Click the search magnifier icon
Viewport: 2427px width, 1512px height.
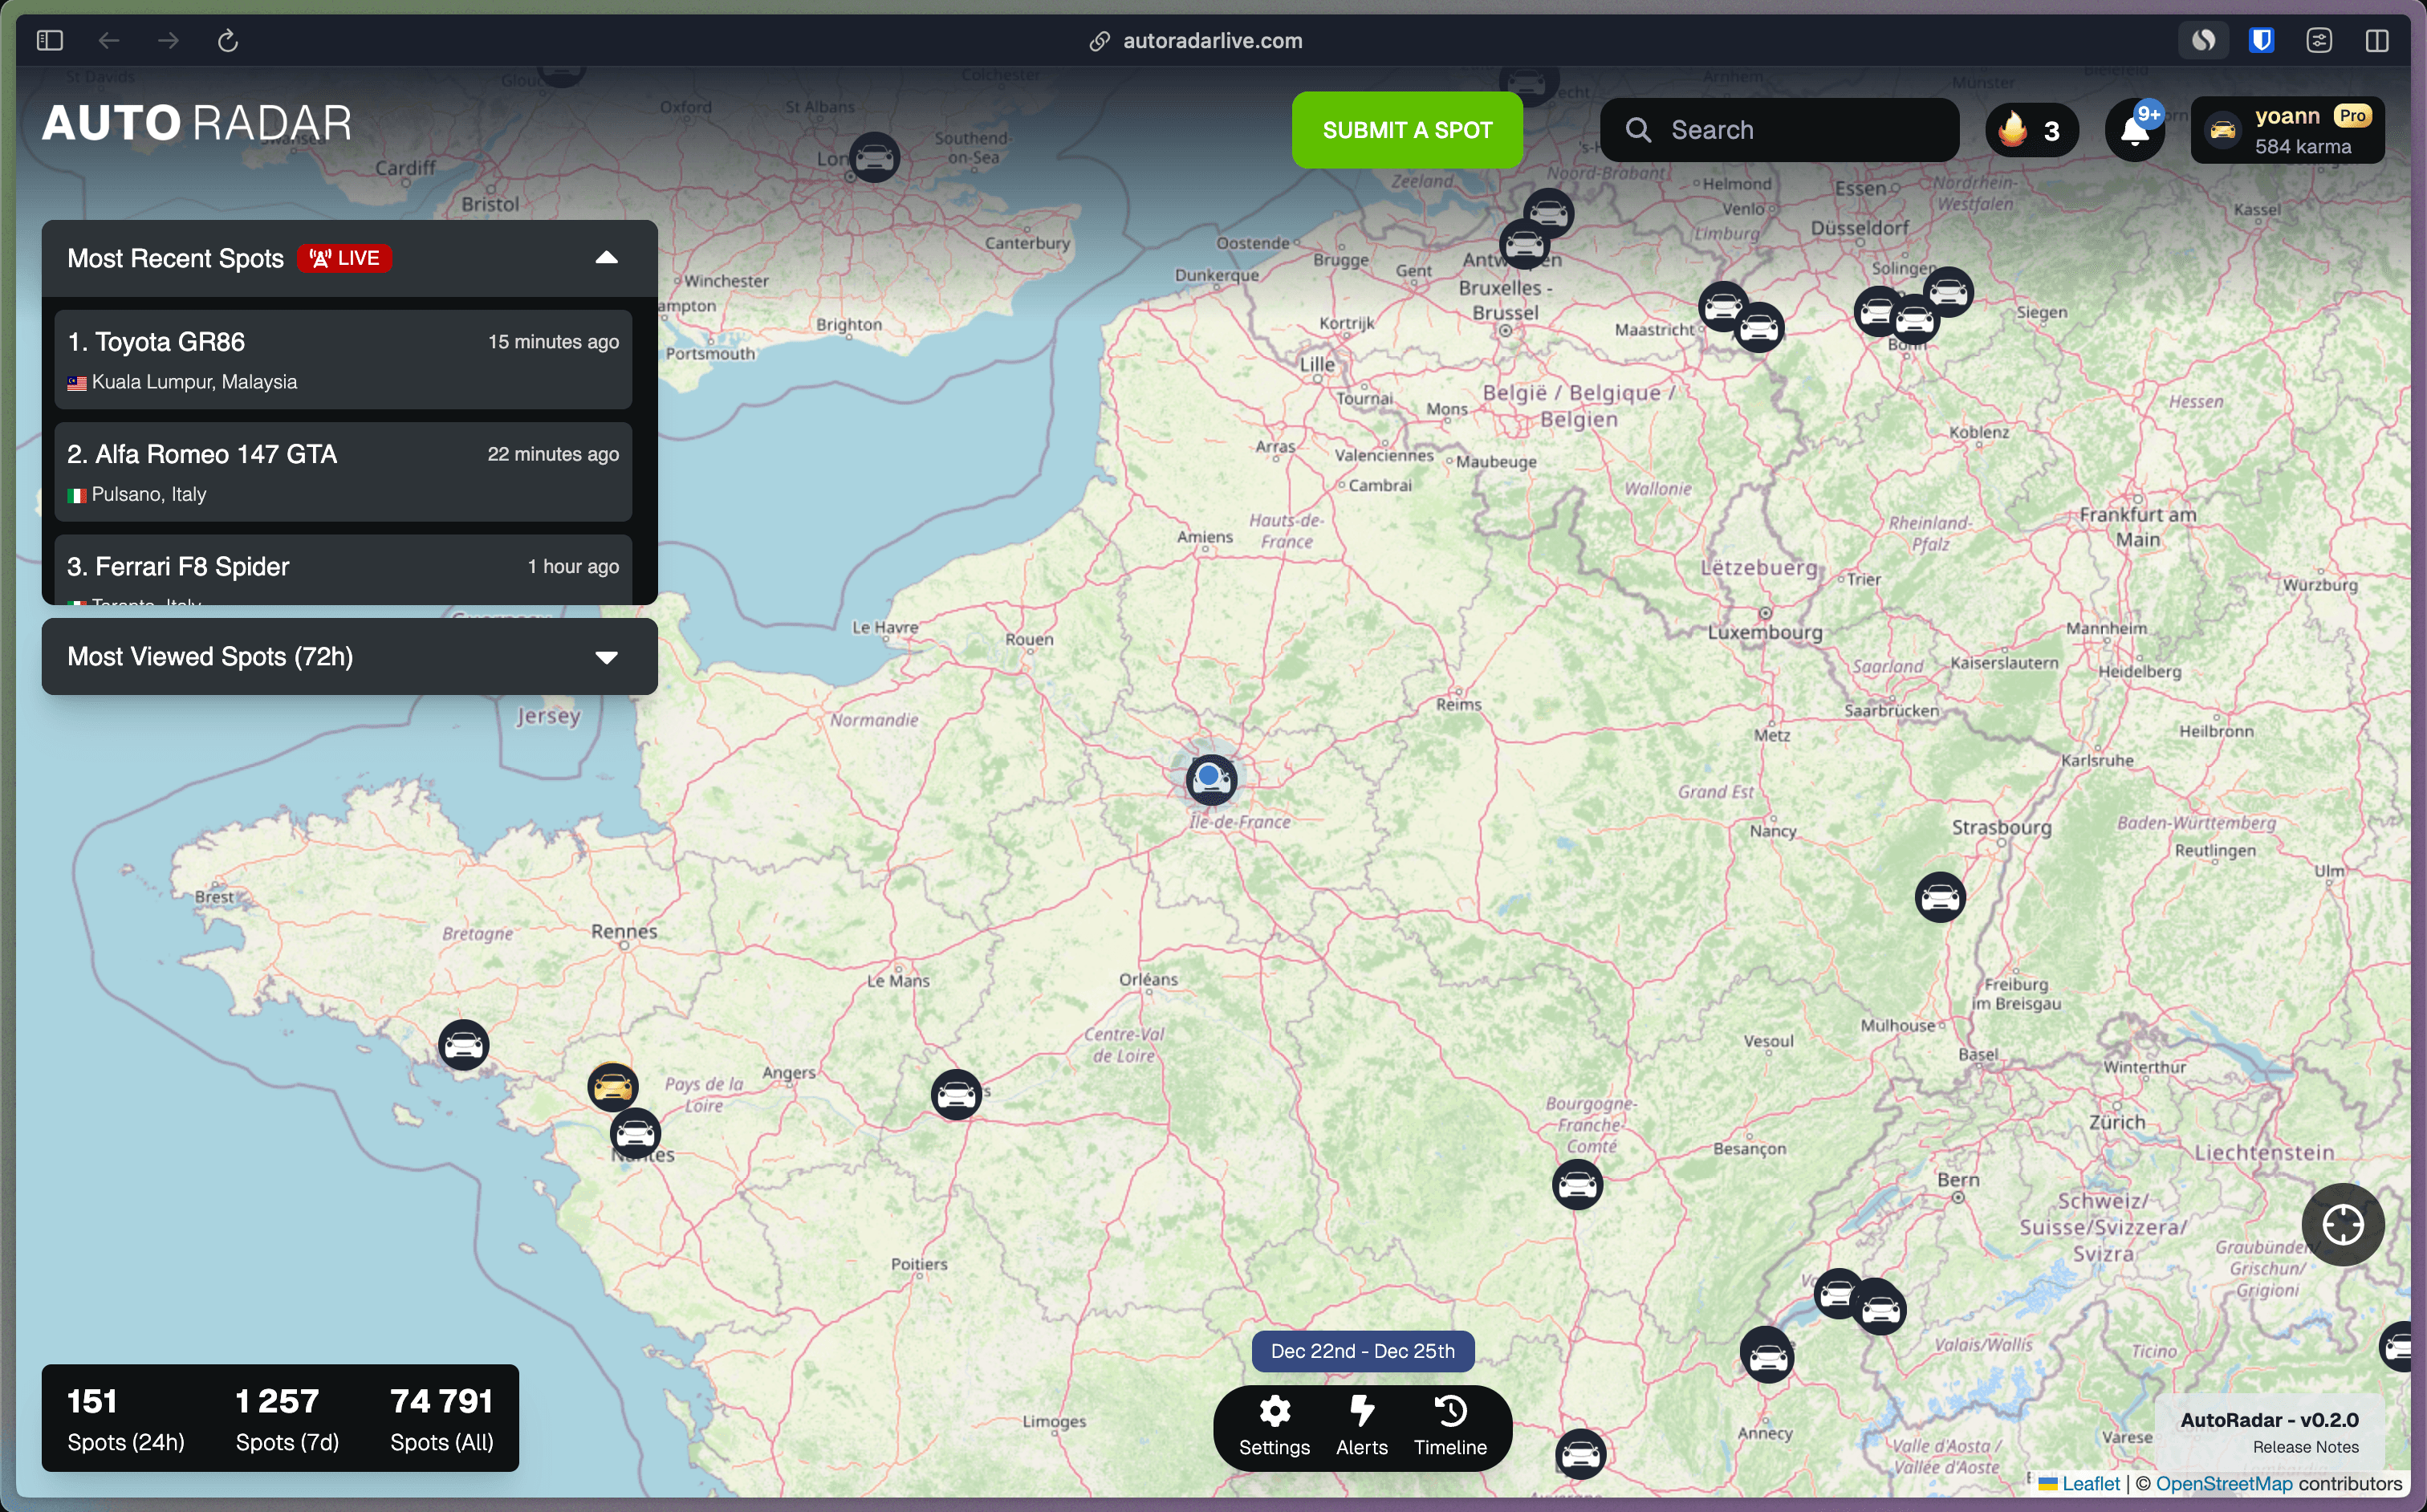pyautogui.click(x=1637, y=130)
